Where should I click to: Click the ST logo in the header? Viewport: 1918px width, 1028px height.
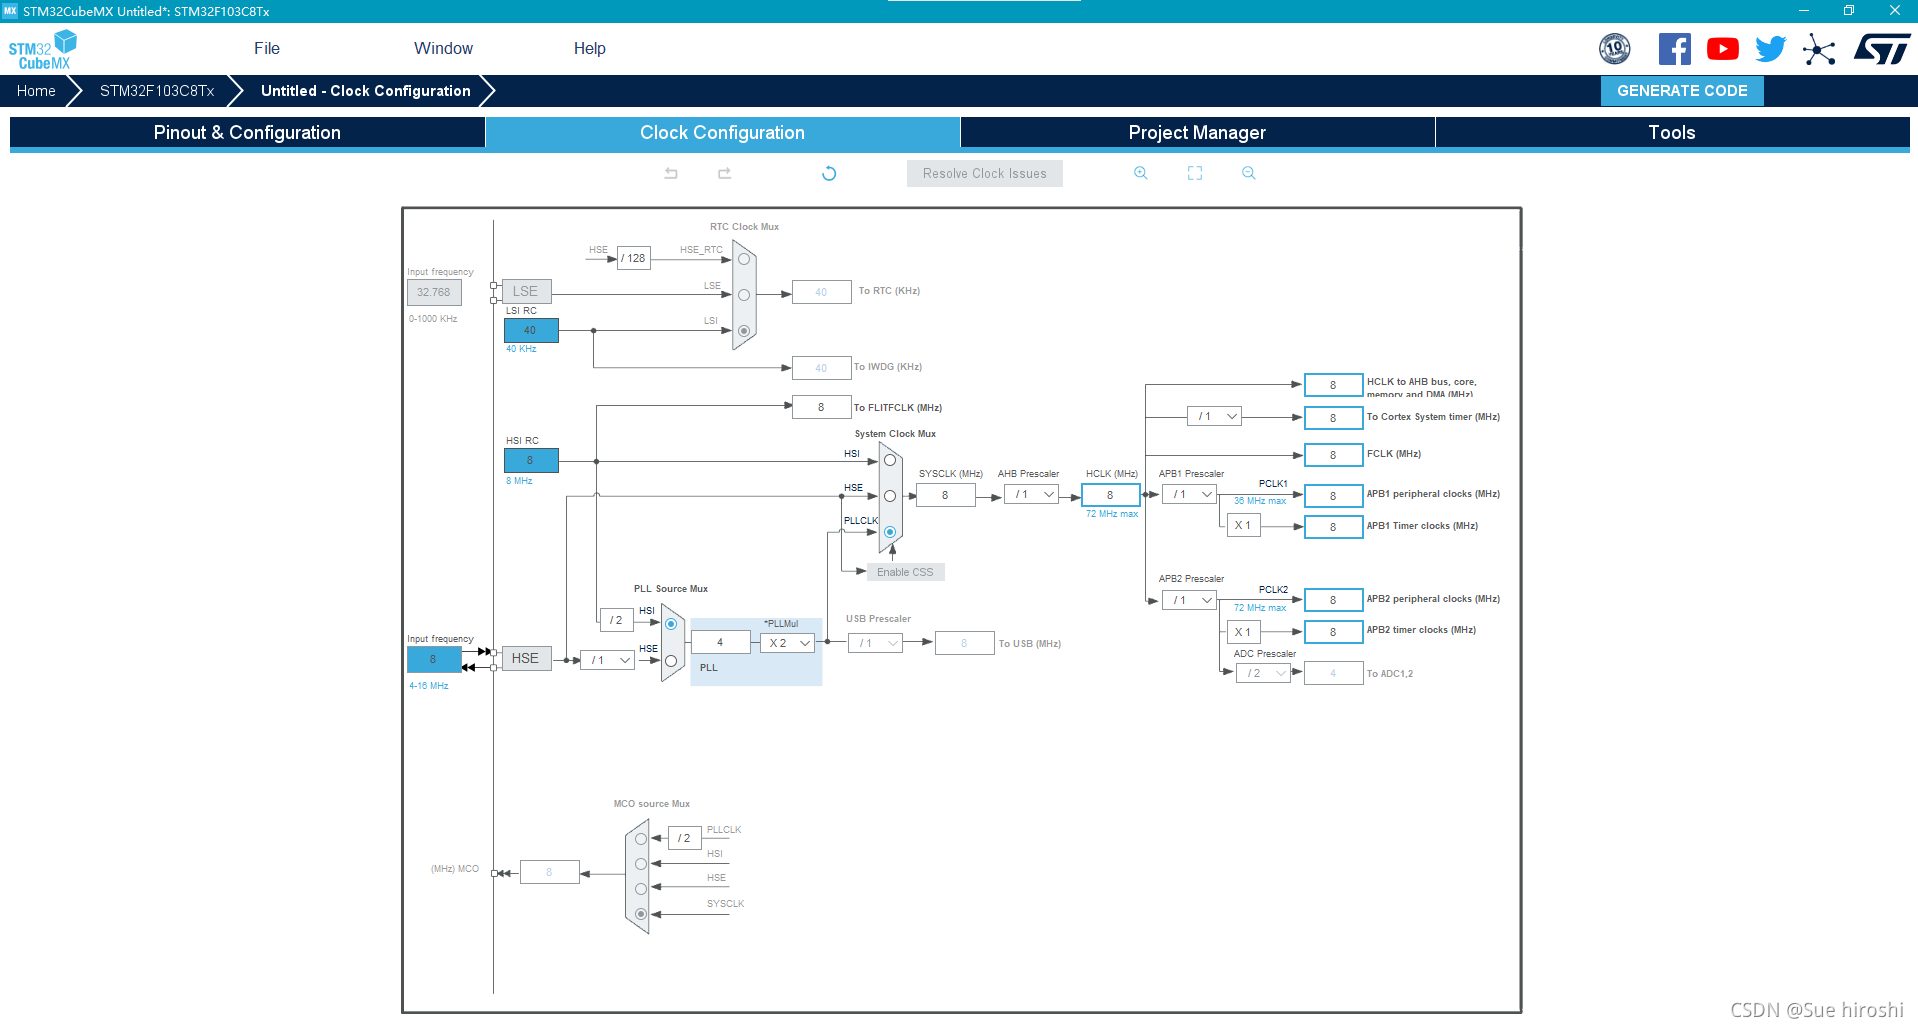1882,49
